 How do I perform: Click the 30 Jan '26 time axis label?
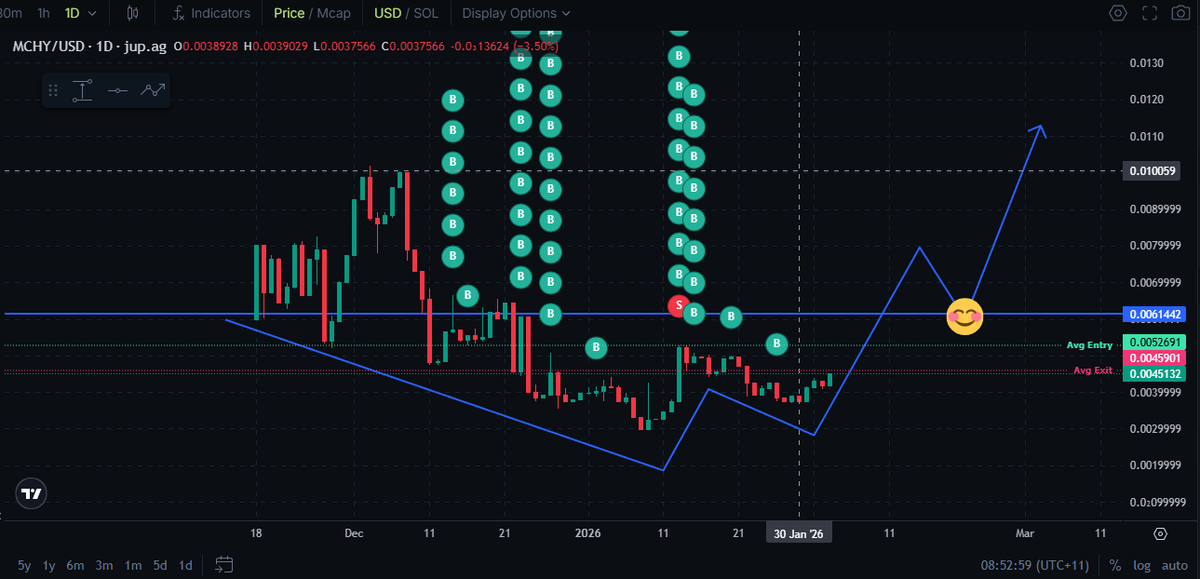pyautogui.click(x=799, y=534)
